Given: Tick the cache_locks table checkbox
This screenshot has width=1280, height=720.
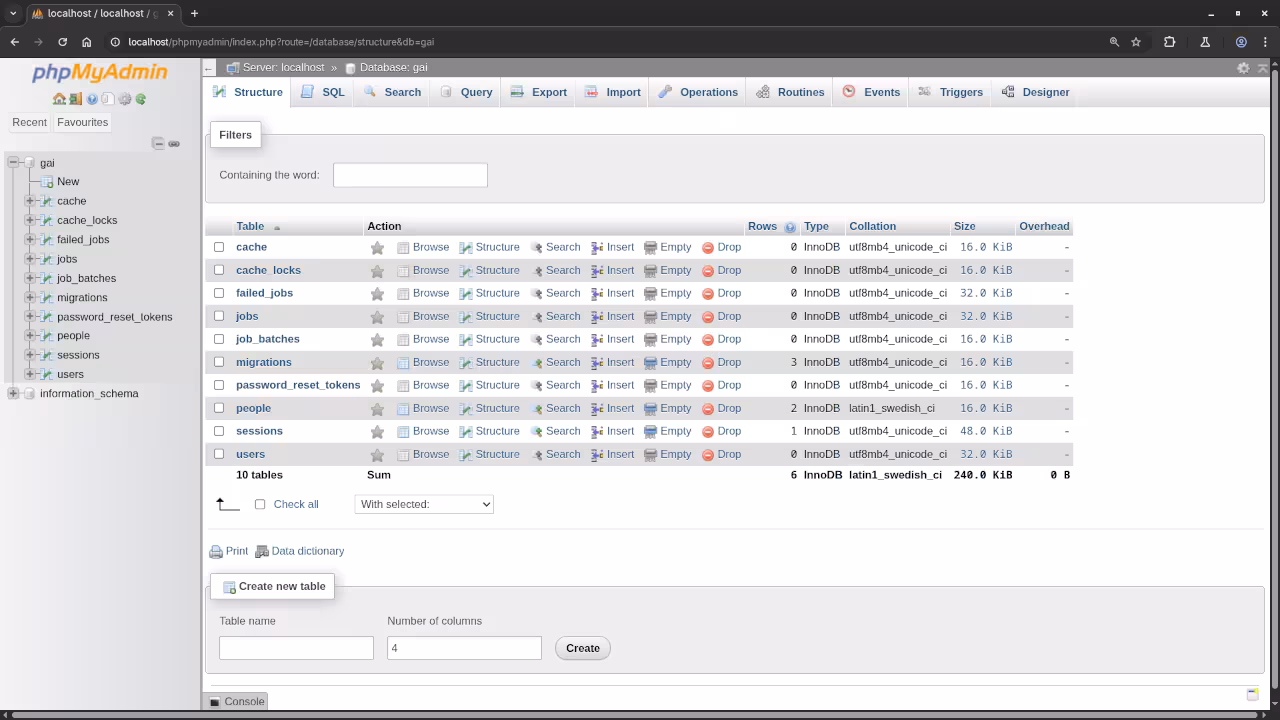Looking at the screenshot, I should (219, 270).
